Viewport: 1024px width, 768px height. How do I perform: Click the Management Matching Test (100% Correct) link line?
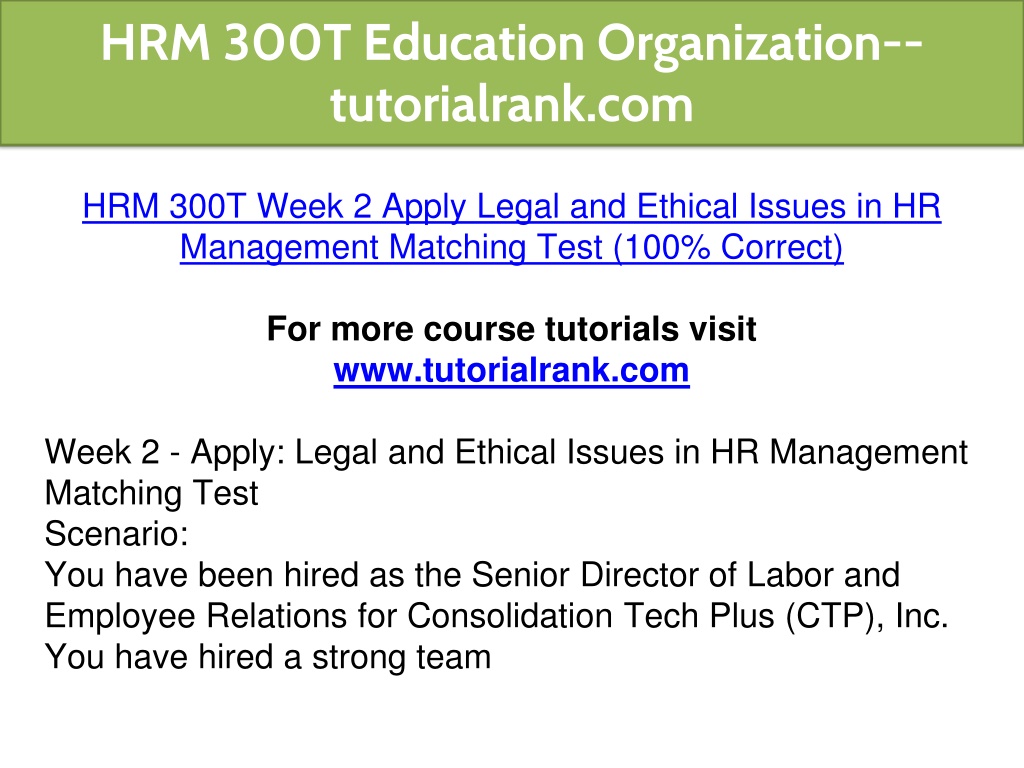tap(511, 248)
